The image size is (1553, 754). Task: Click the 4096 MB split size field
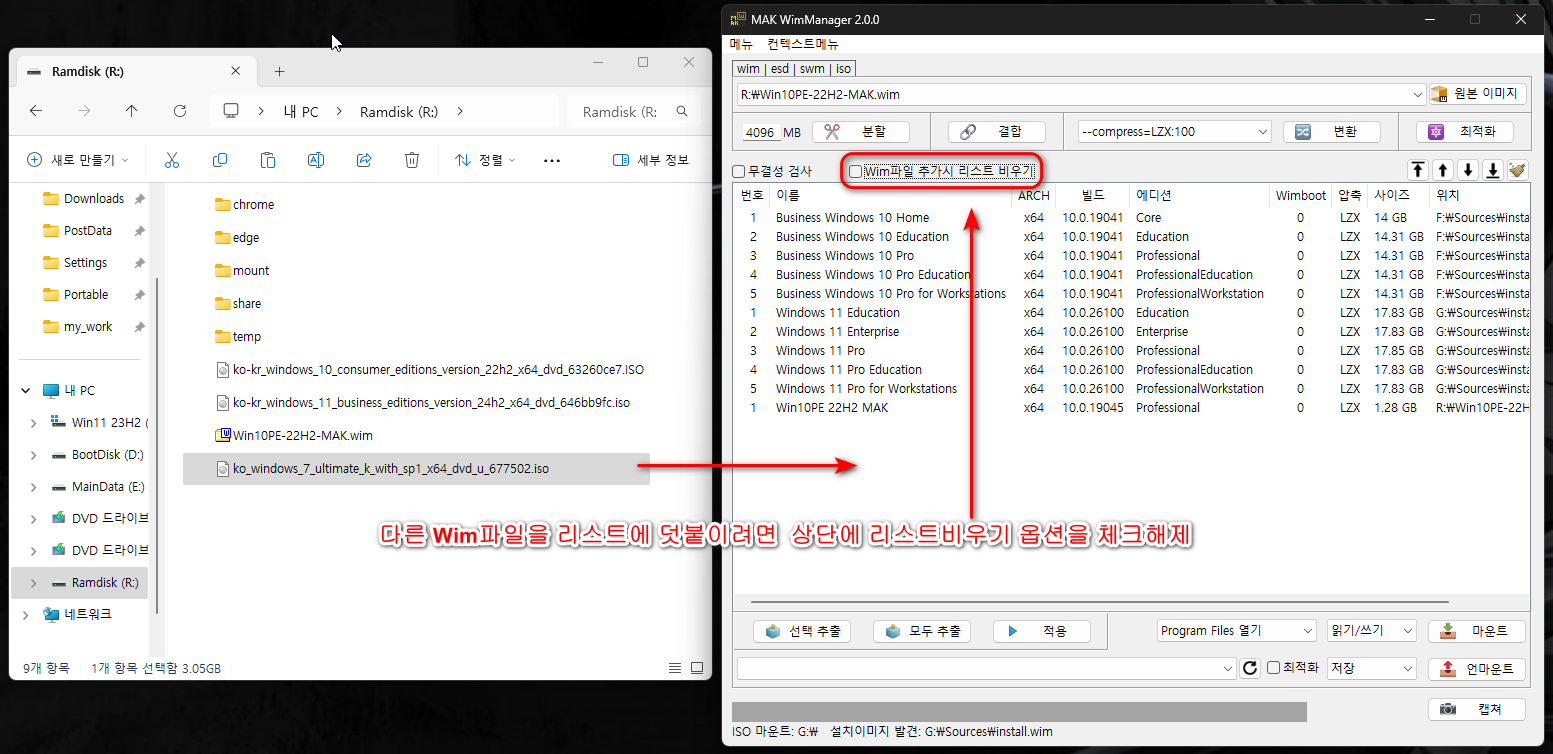(x=761, y=132)
